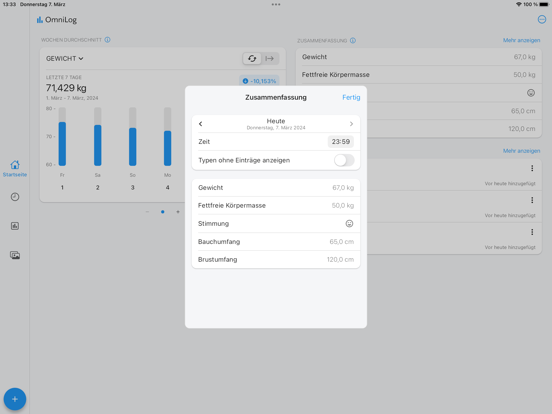
Task: Select the Brustumfang row in dialog
Action: [x=276, y=259]
